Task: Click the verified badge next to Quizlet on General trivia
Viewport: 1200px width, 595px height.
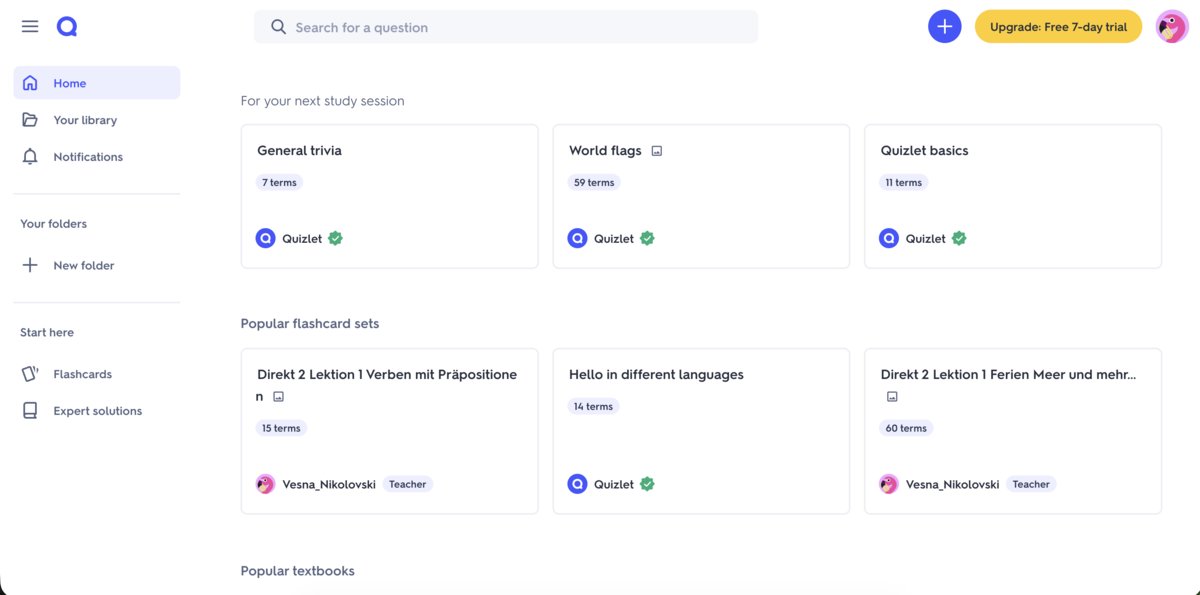Action: [334, 238]
